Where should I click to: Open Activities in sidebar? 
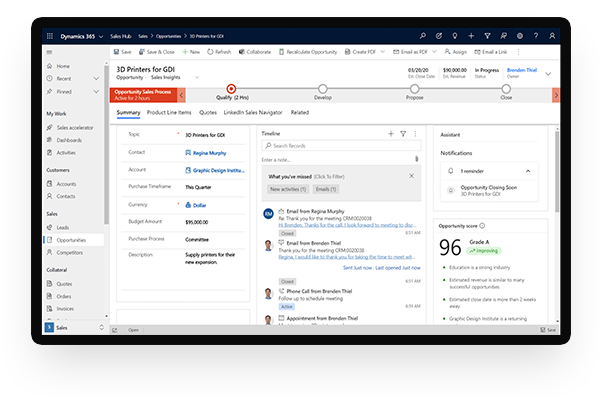click(x=66, y=153)
